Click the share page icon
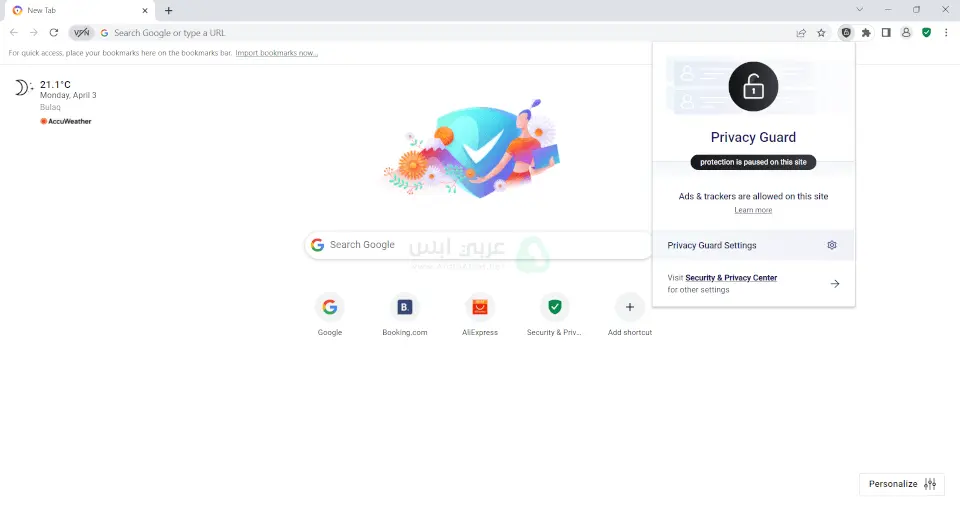960x509 pixels. pyautogui.click(x=801, y=33)
